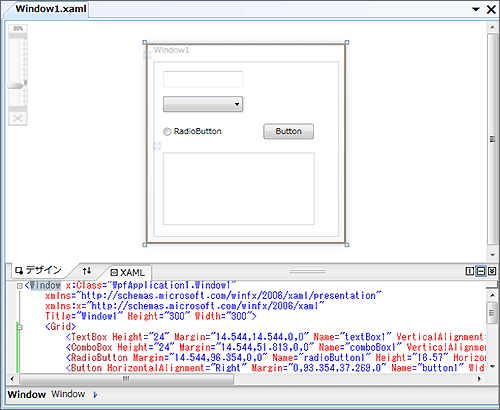Click the grid rail icon beside Window1 title

click(x=147, y=55)
